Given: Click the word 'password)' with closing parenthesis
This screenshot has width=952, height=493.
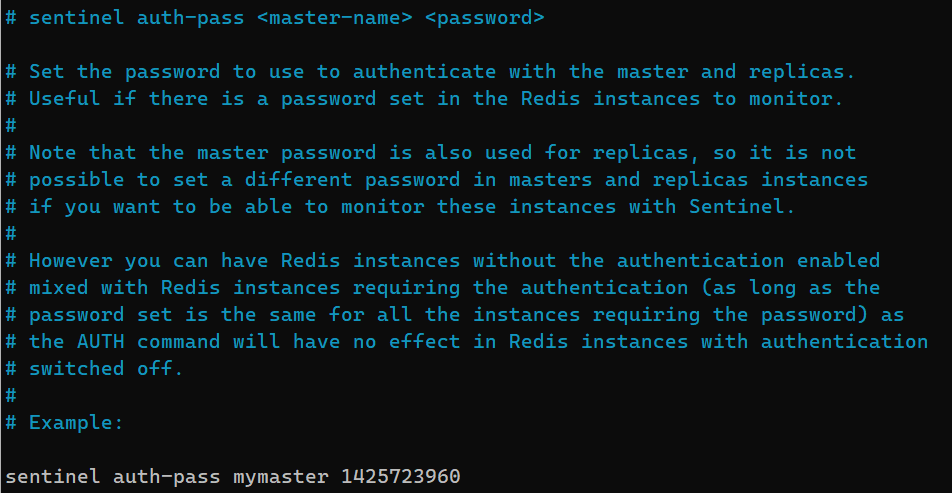Looking at the screenshot, I should pos(820,315).
